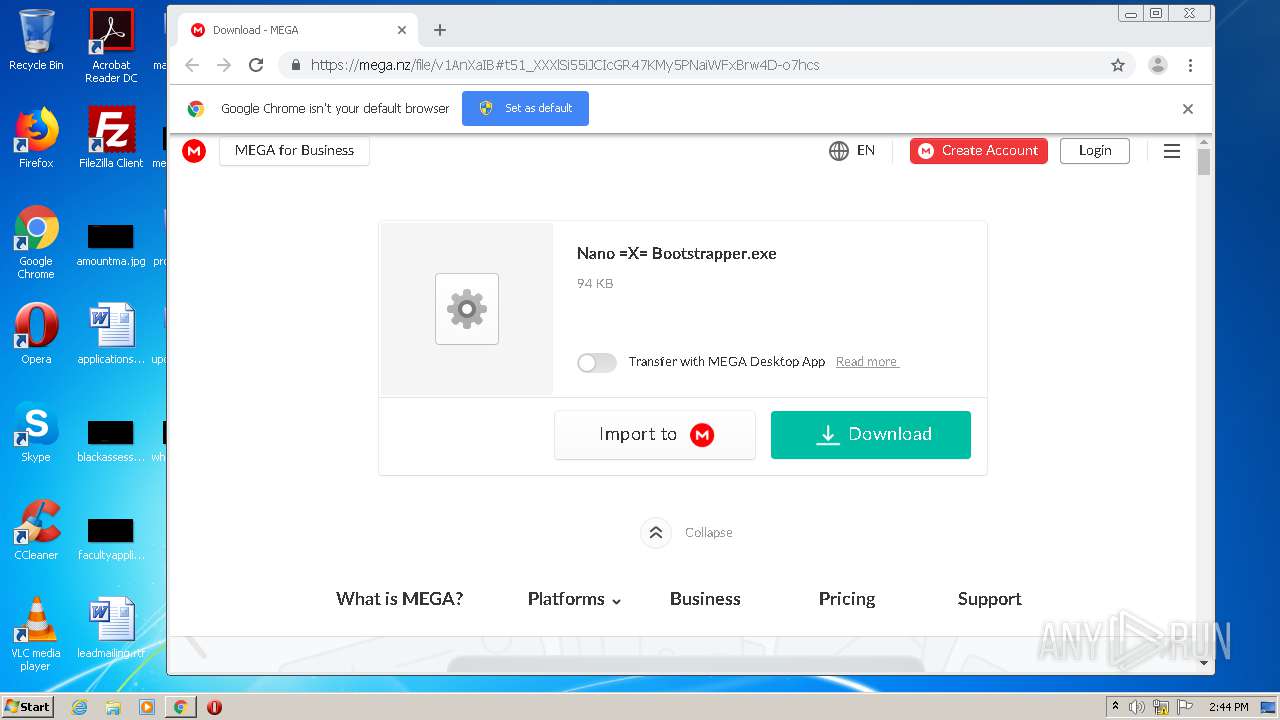Viewport: 1280px width, 720px height.
Task: Click the Import to MEGA button
Action: coord(655,435)
